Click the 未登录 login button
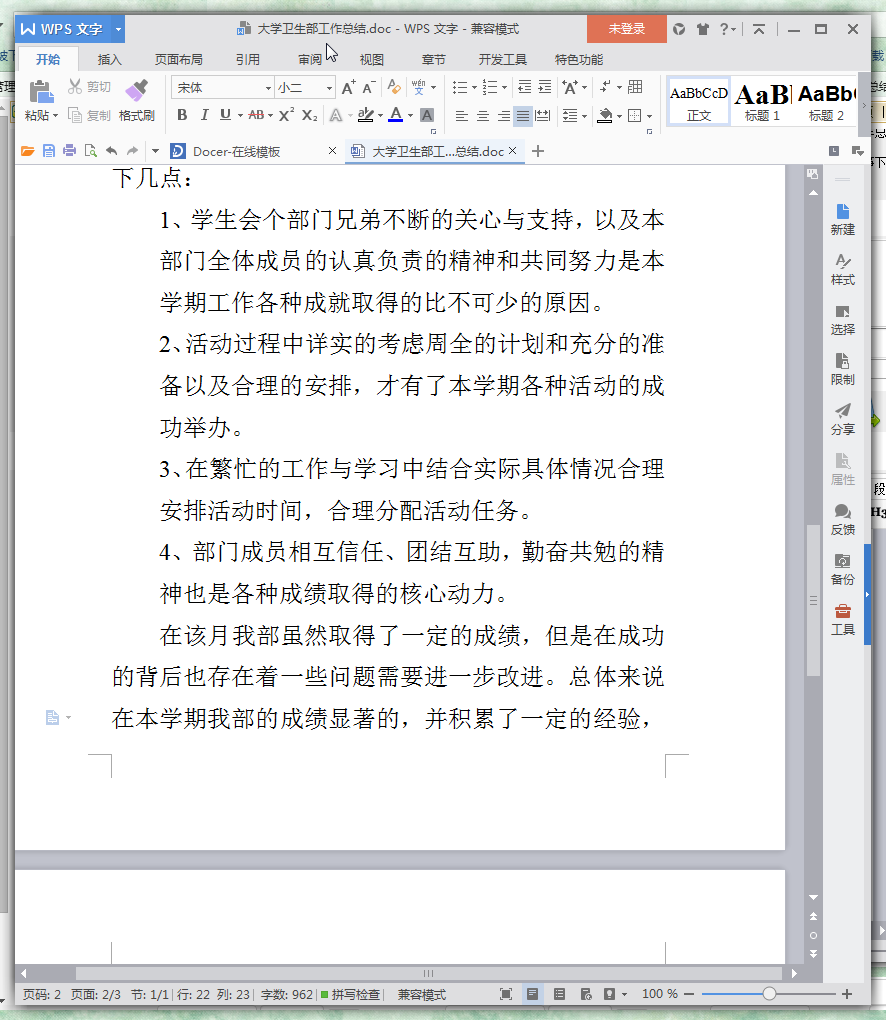886x1020 pixels. (626, 29)
